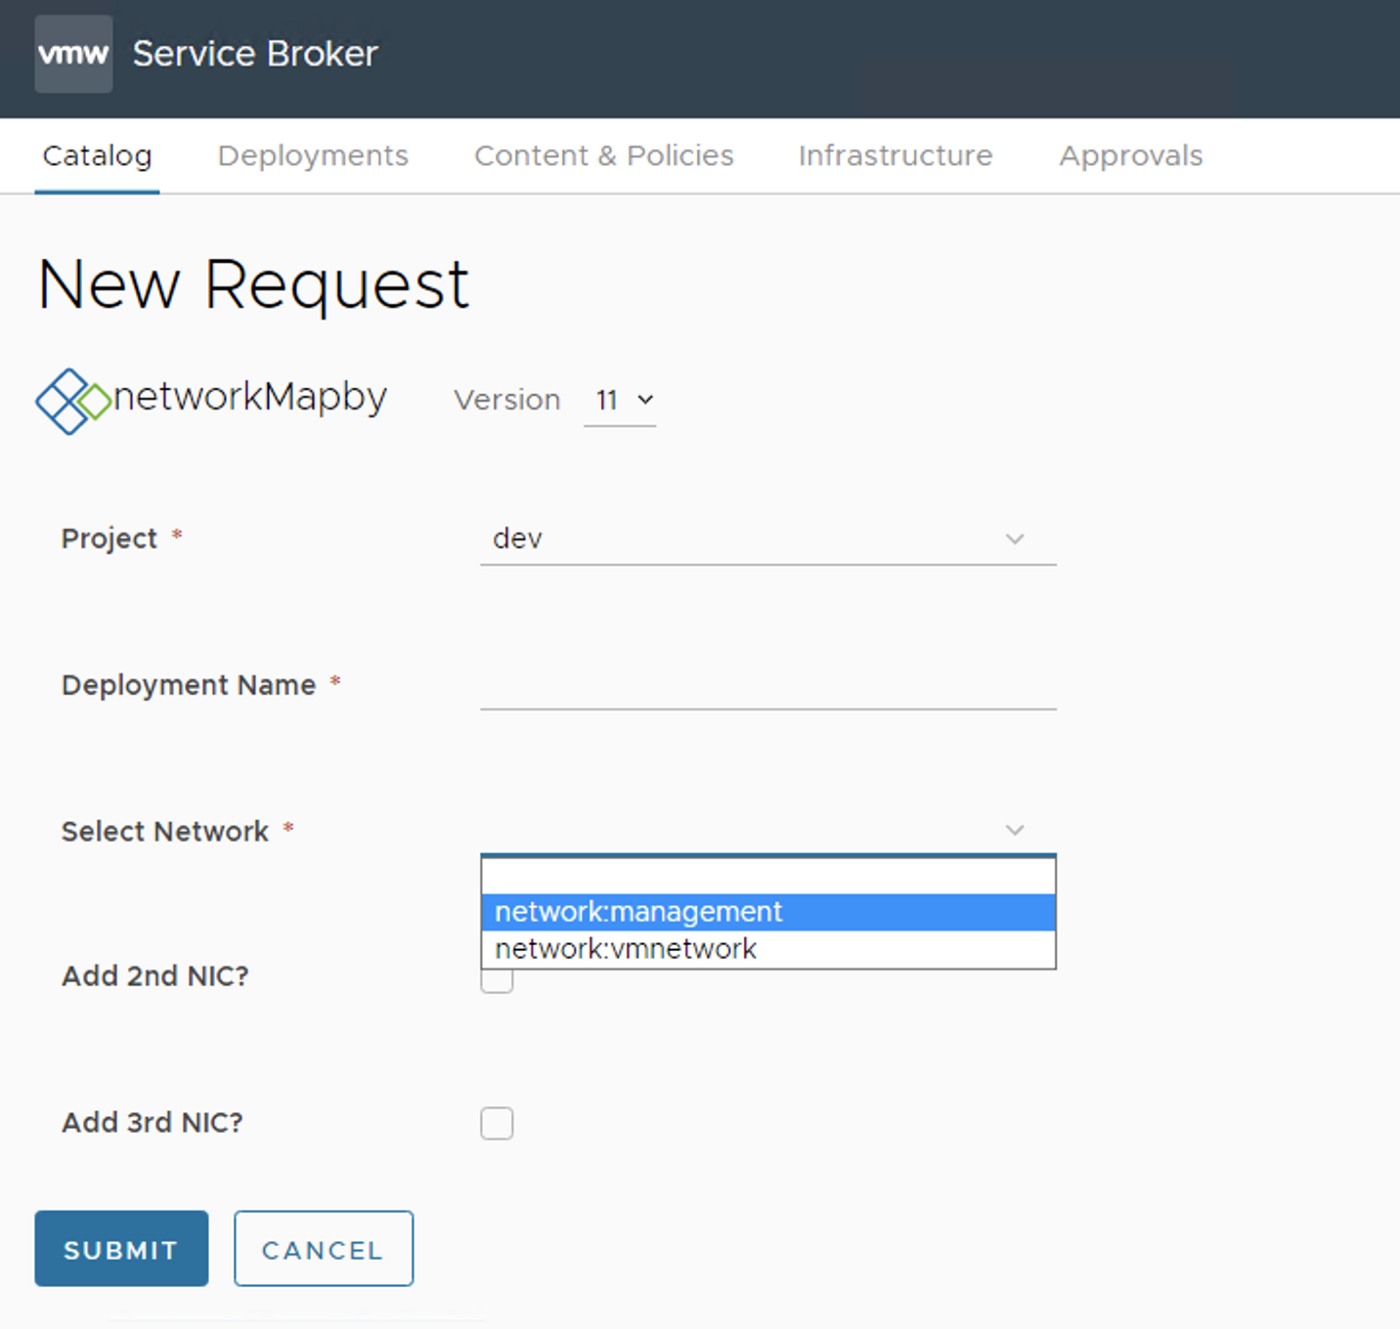Open the Select Network dropdown chevron
The height and width of the screenshot is (1329, 1400).
(x=1014, y=829)
